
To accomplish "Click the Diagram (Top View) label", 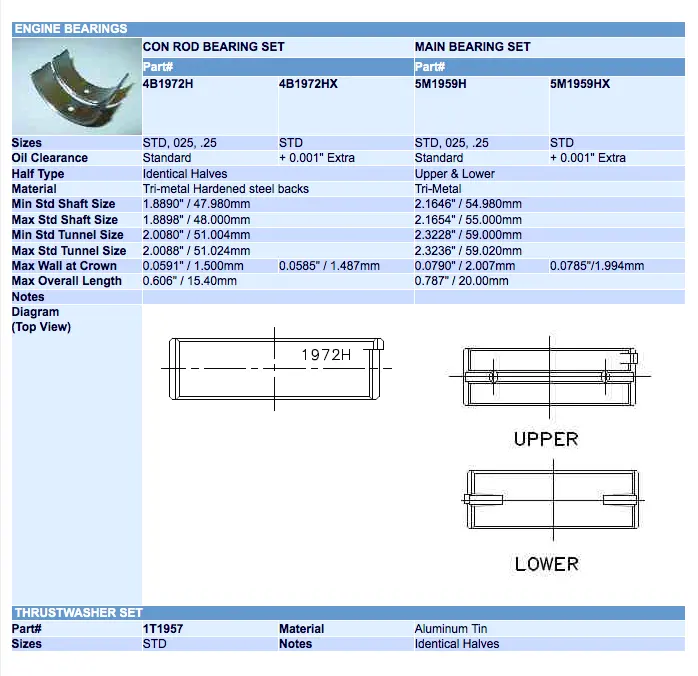I will [x=41, y=320].
